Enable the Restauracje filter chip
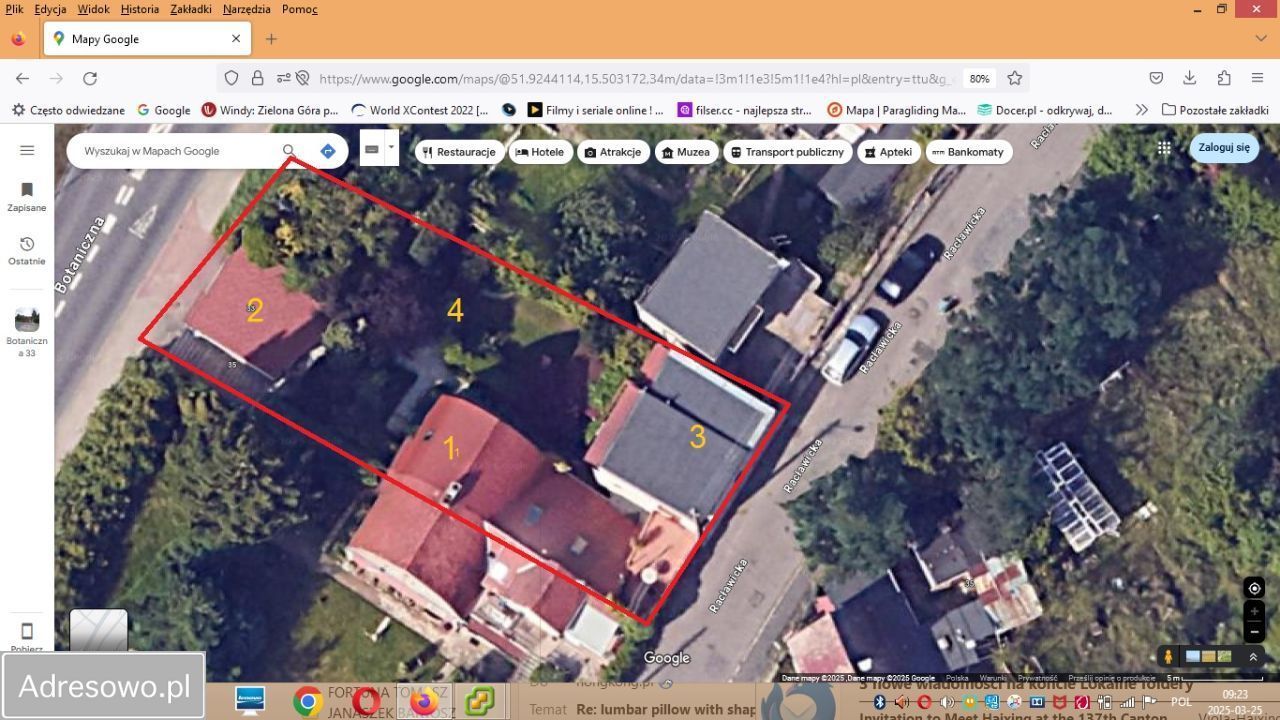 pyautogui.click(x=459, y=152)
